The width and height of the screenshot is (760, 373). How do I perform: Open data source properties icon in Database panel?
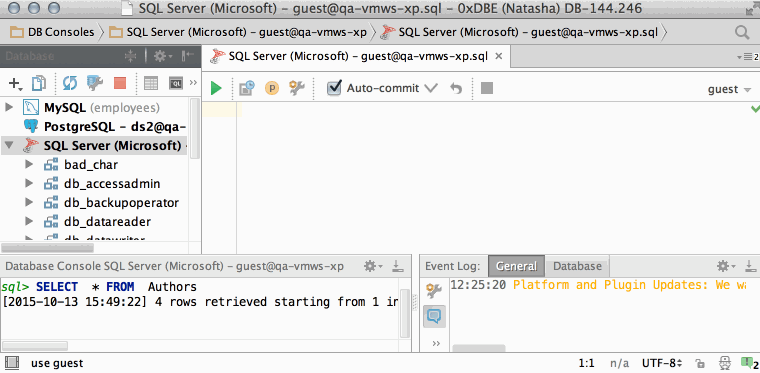[95, 83]
